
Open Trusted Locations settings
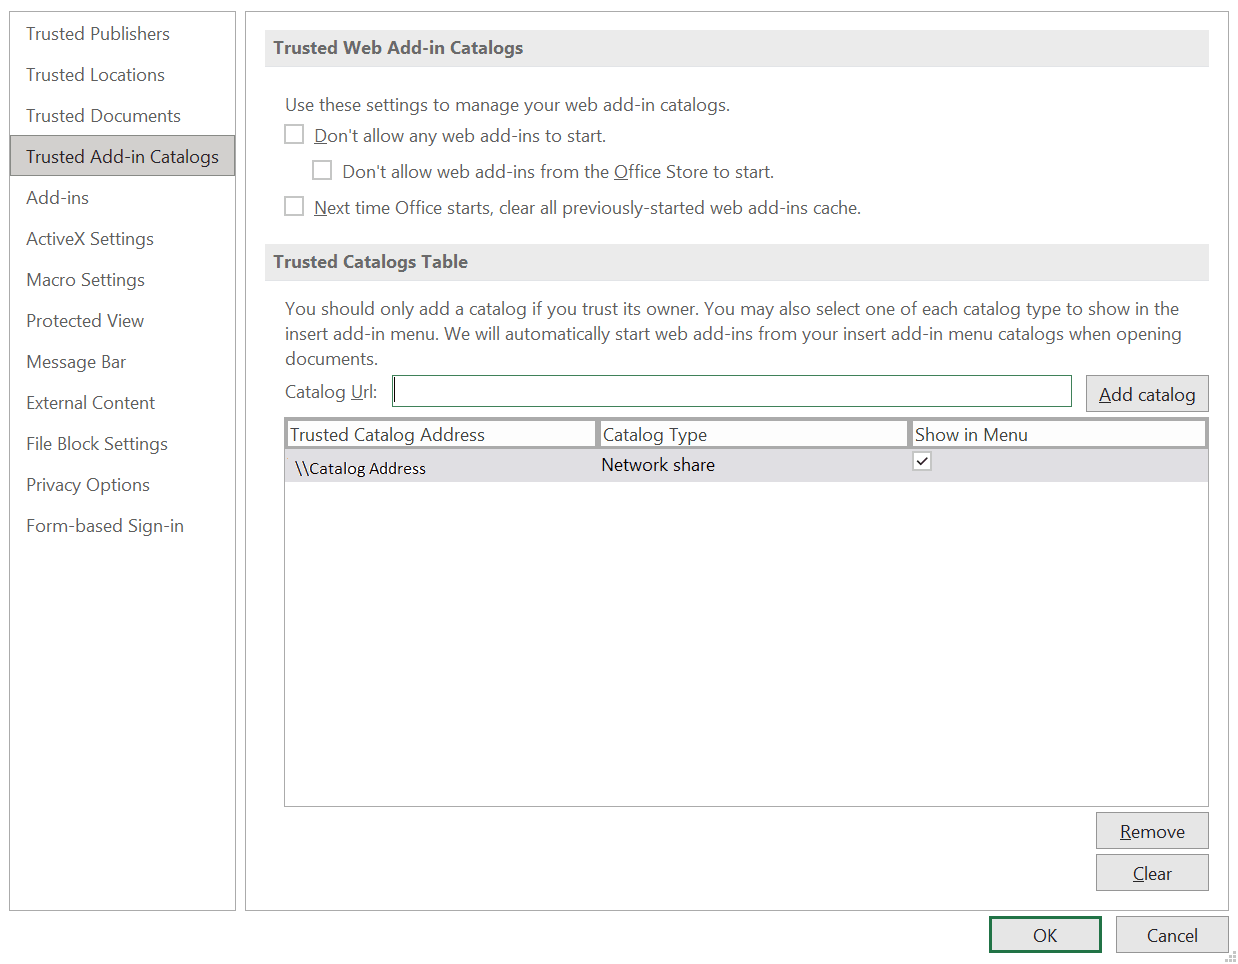coord(95,74)
